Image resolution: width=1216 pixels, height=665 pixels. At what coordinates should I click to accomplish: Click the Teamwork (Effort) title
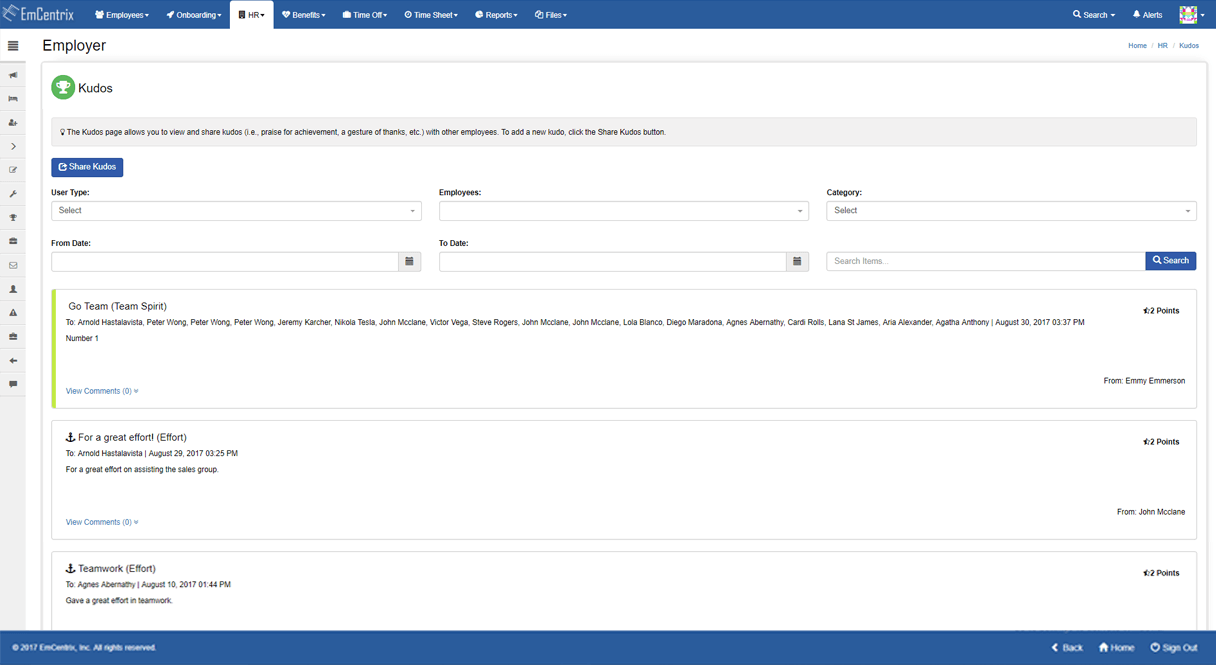tap(117, 568)
